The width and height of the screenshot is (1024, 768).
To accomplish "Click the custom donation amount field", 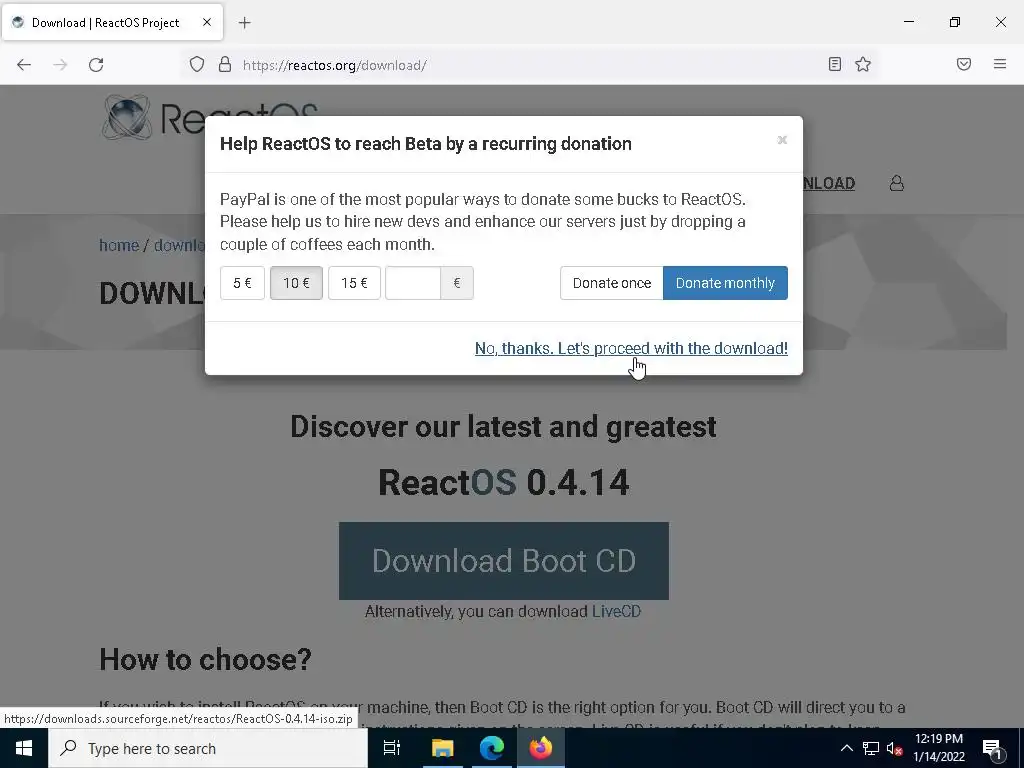I will (x=413, y=283).
